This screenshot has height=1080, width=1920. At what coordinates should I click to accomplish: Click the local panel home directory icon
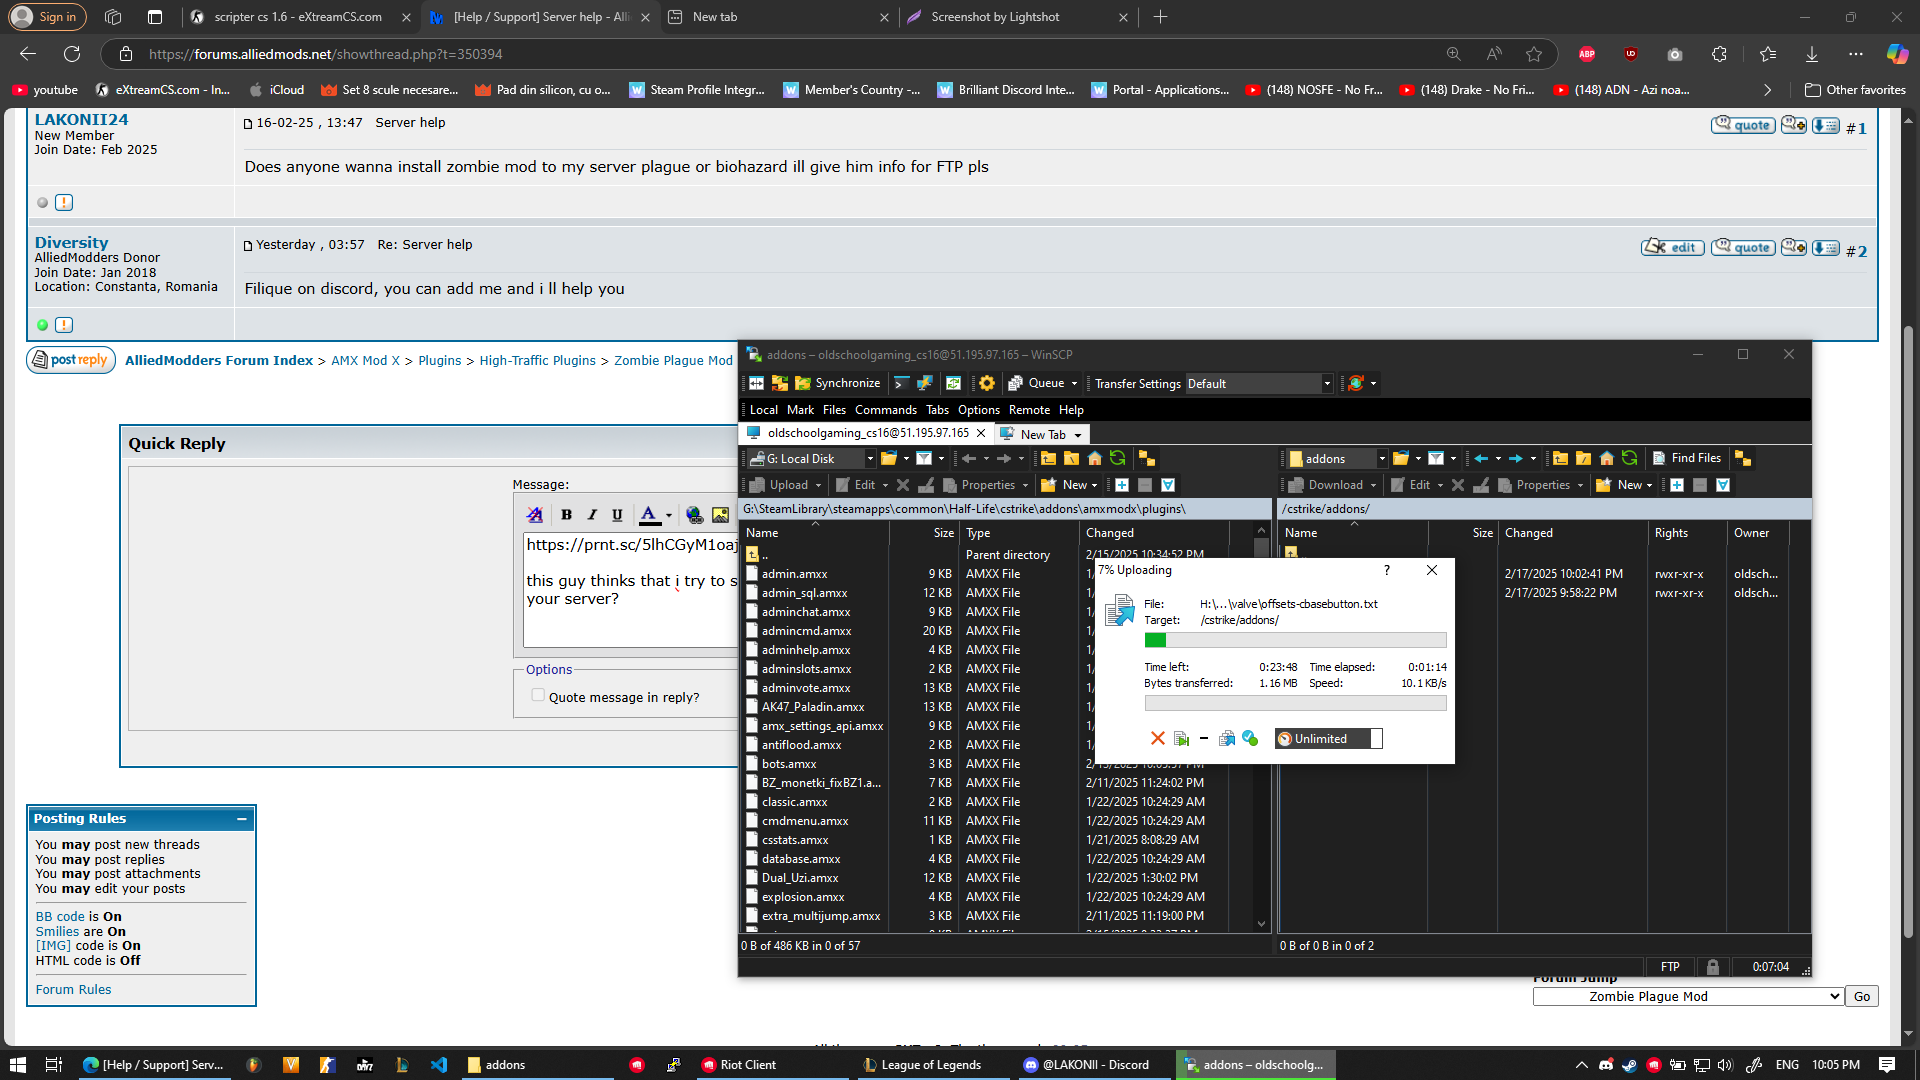click(x=1095, y=458)
